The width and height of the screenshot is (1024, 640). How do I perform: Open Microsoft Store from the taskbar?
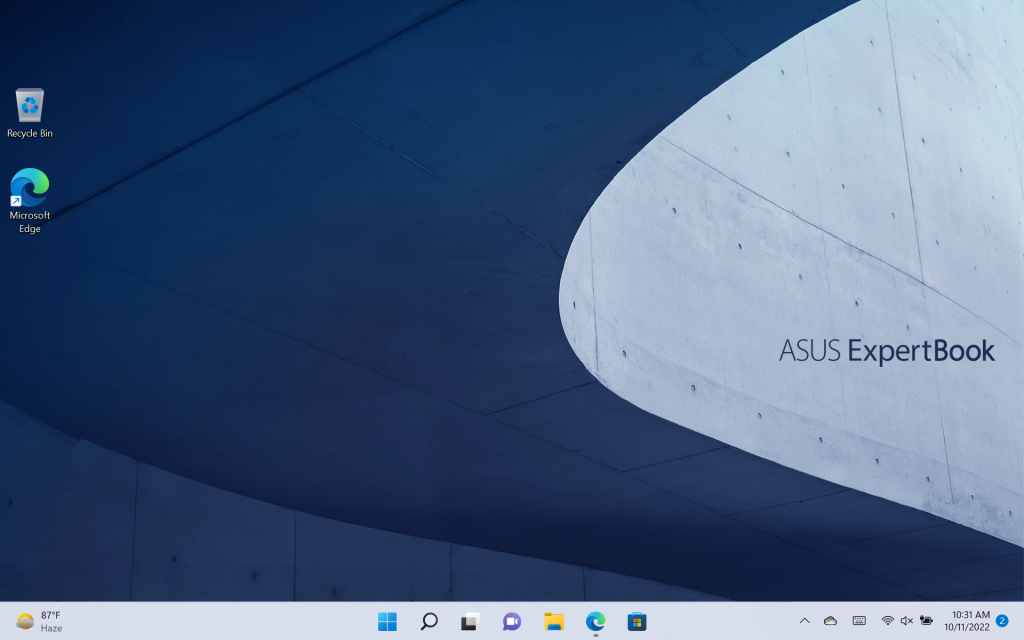pos(637,622)
